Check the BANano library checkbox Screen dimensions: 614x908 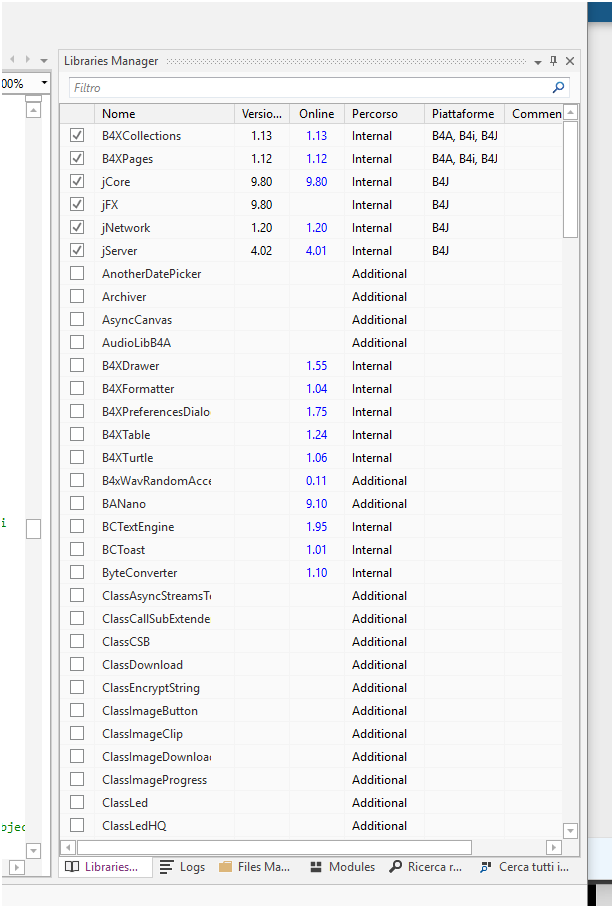[x=77, y=504]
